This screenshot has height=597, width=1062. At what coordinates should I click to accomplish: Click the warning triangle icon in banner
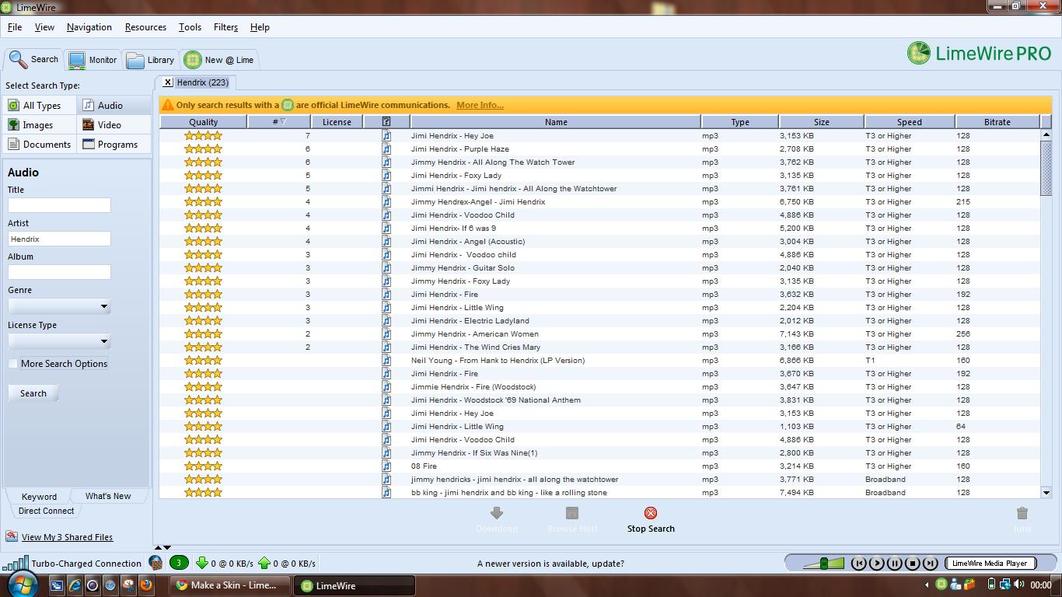167,105
